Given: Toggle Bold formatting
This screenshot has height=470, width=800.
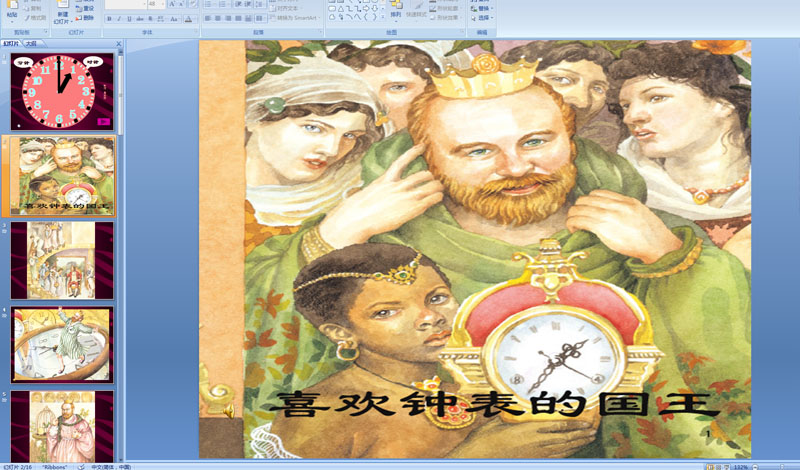Looking at the screenshot, I should (109, 19).
